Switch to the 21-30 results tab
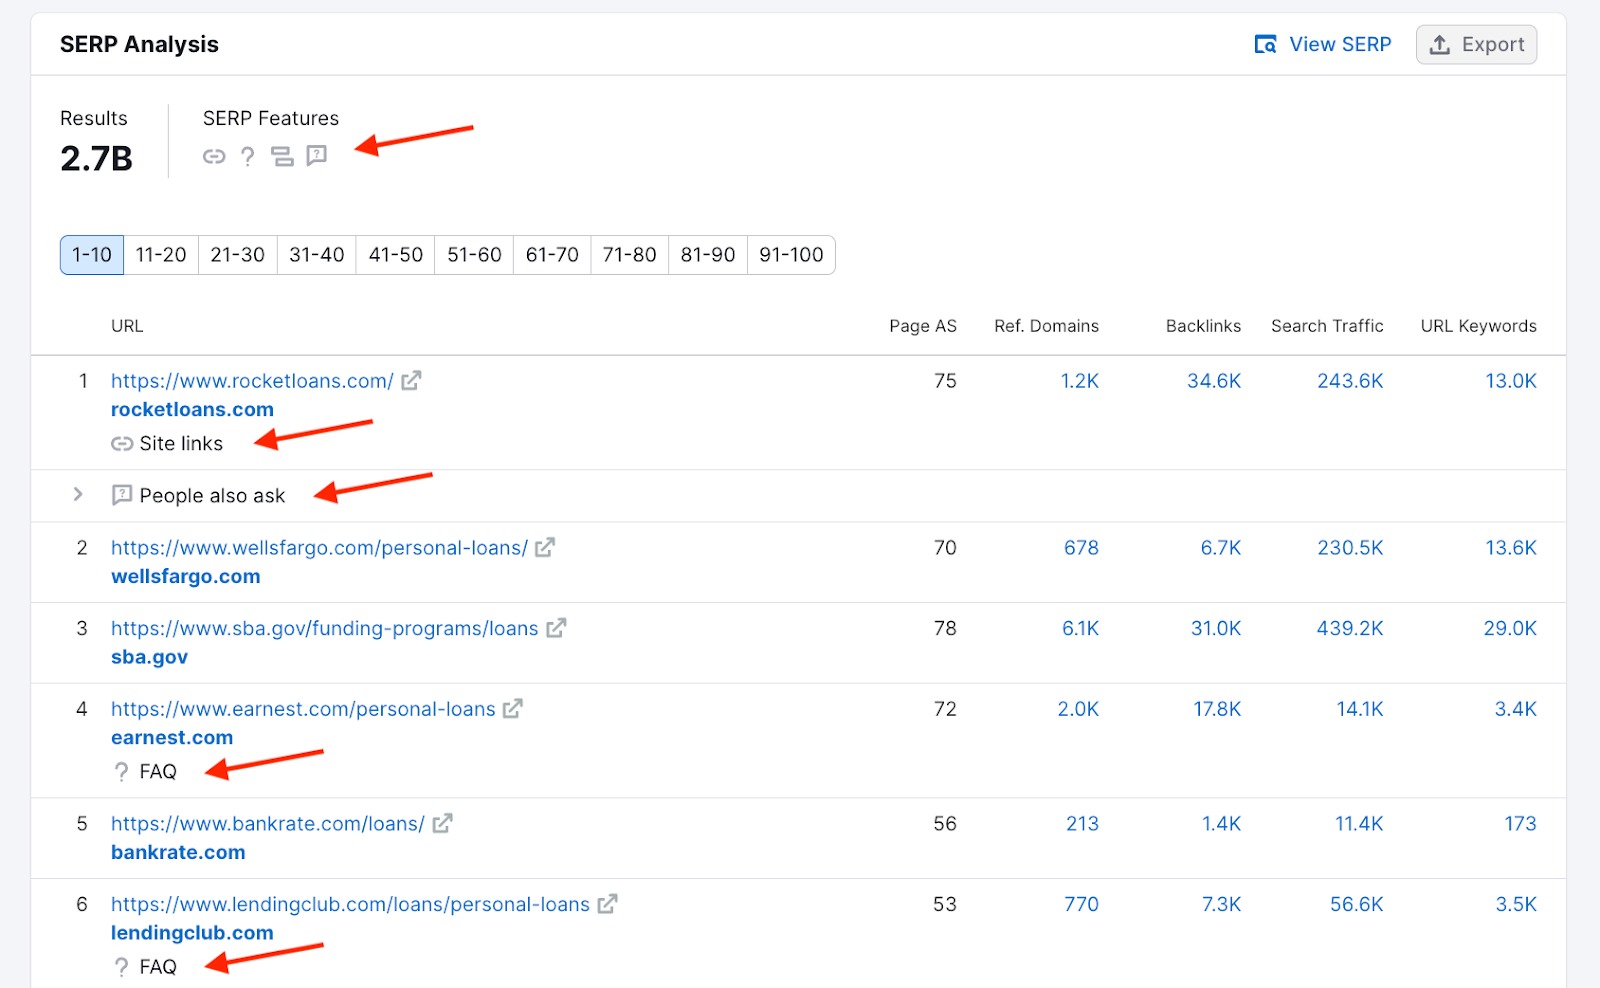 pos(238,255)
